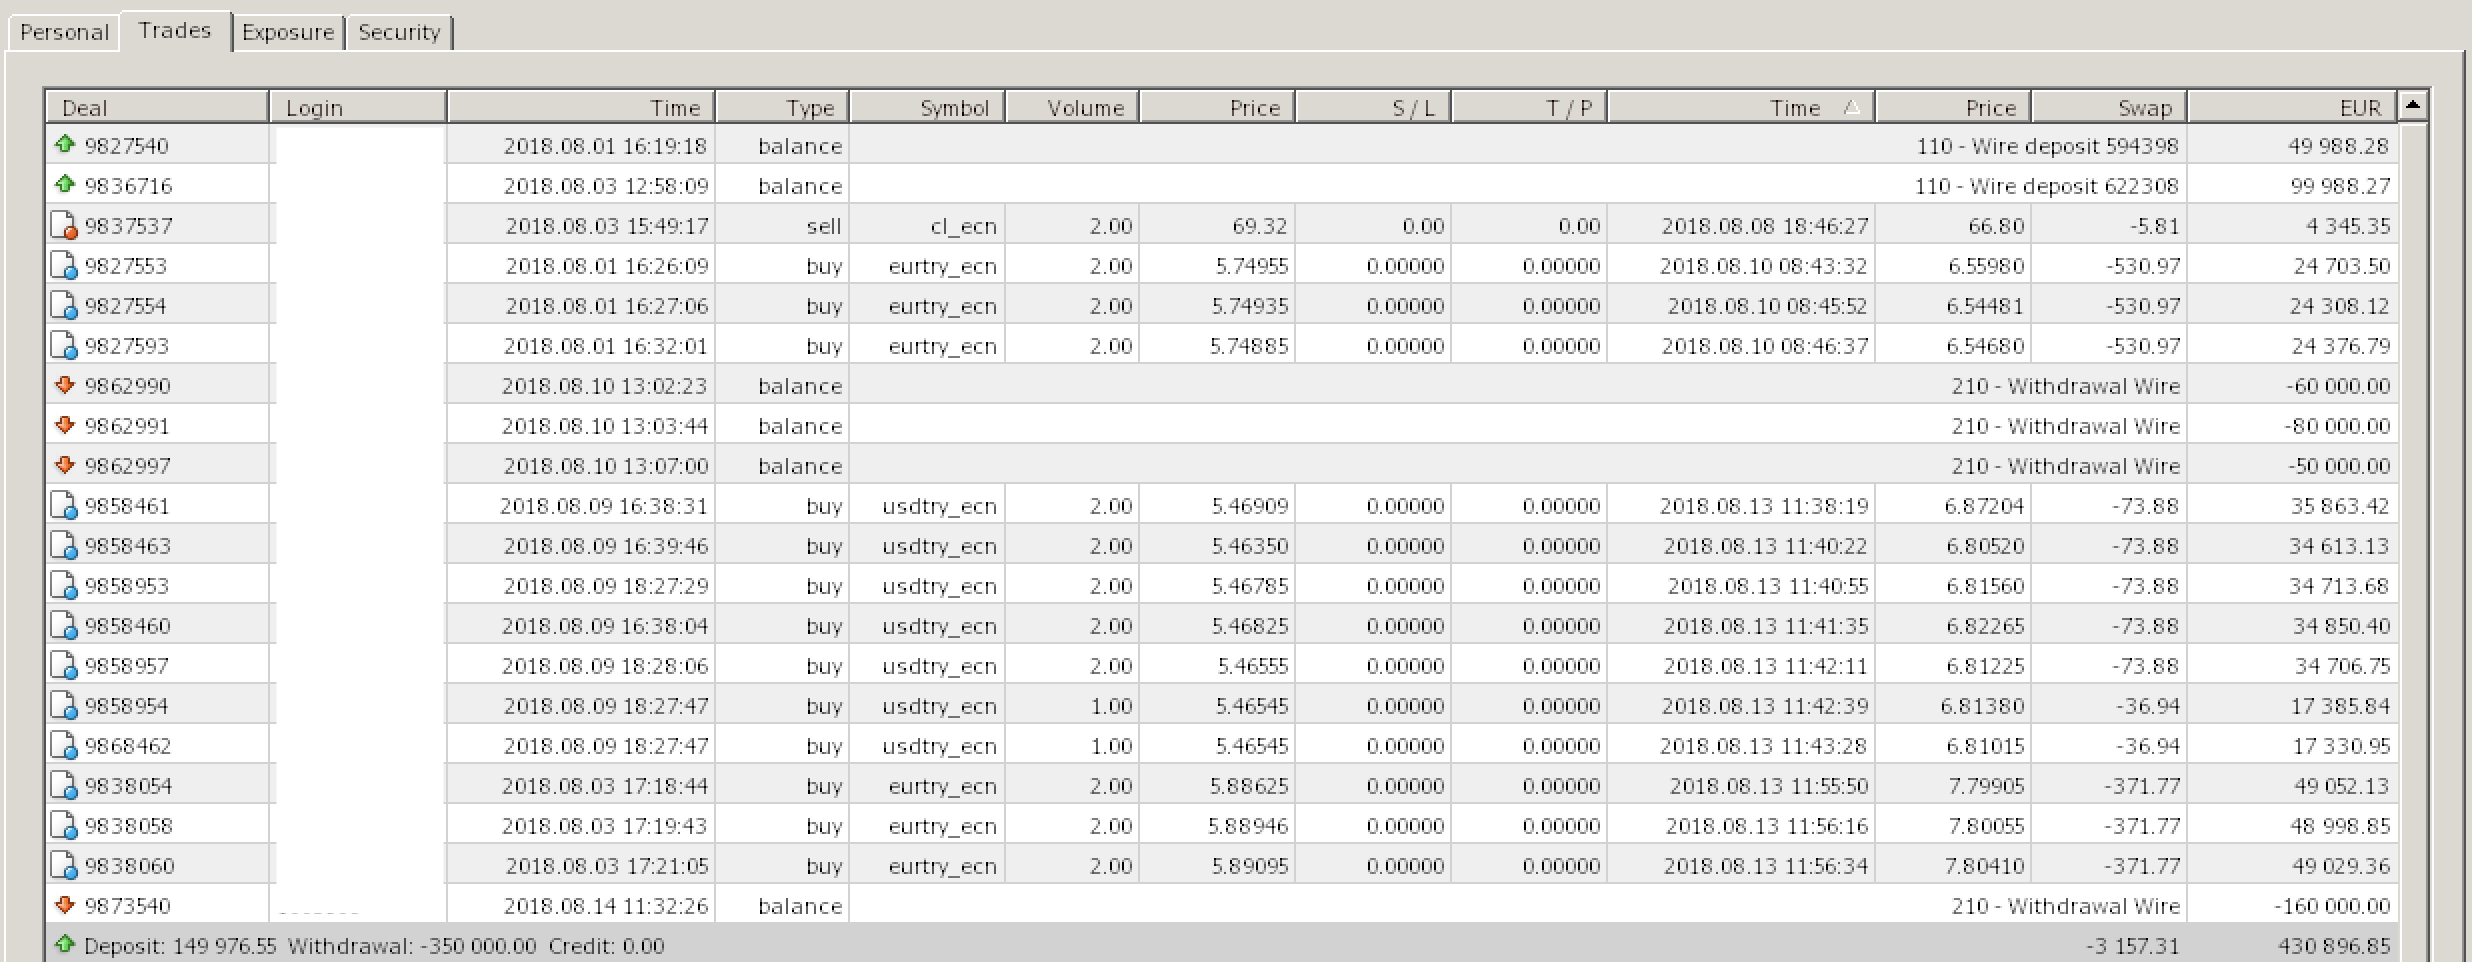The width and height of the screenshot is (2472, 962).
Task: Click green arrow icon beside deal 9836716
Action: coord(65,185)
